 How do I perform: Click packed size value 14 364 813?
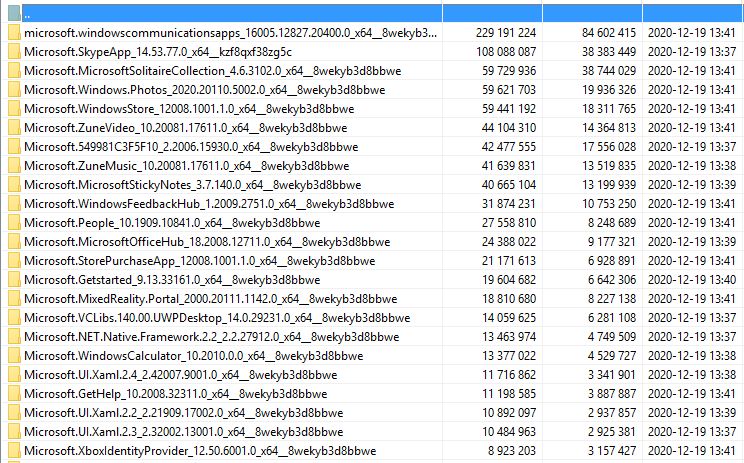click(x=609, y=128)
